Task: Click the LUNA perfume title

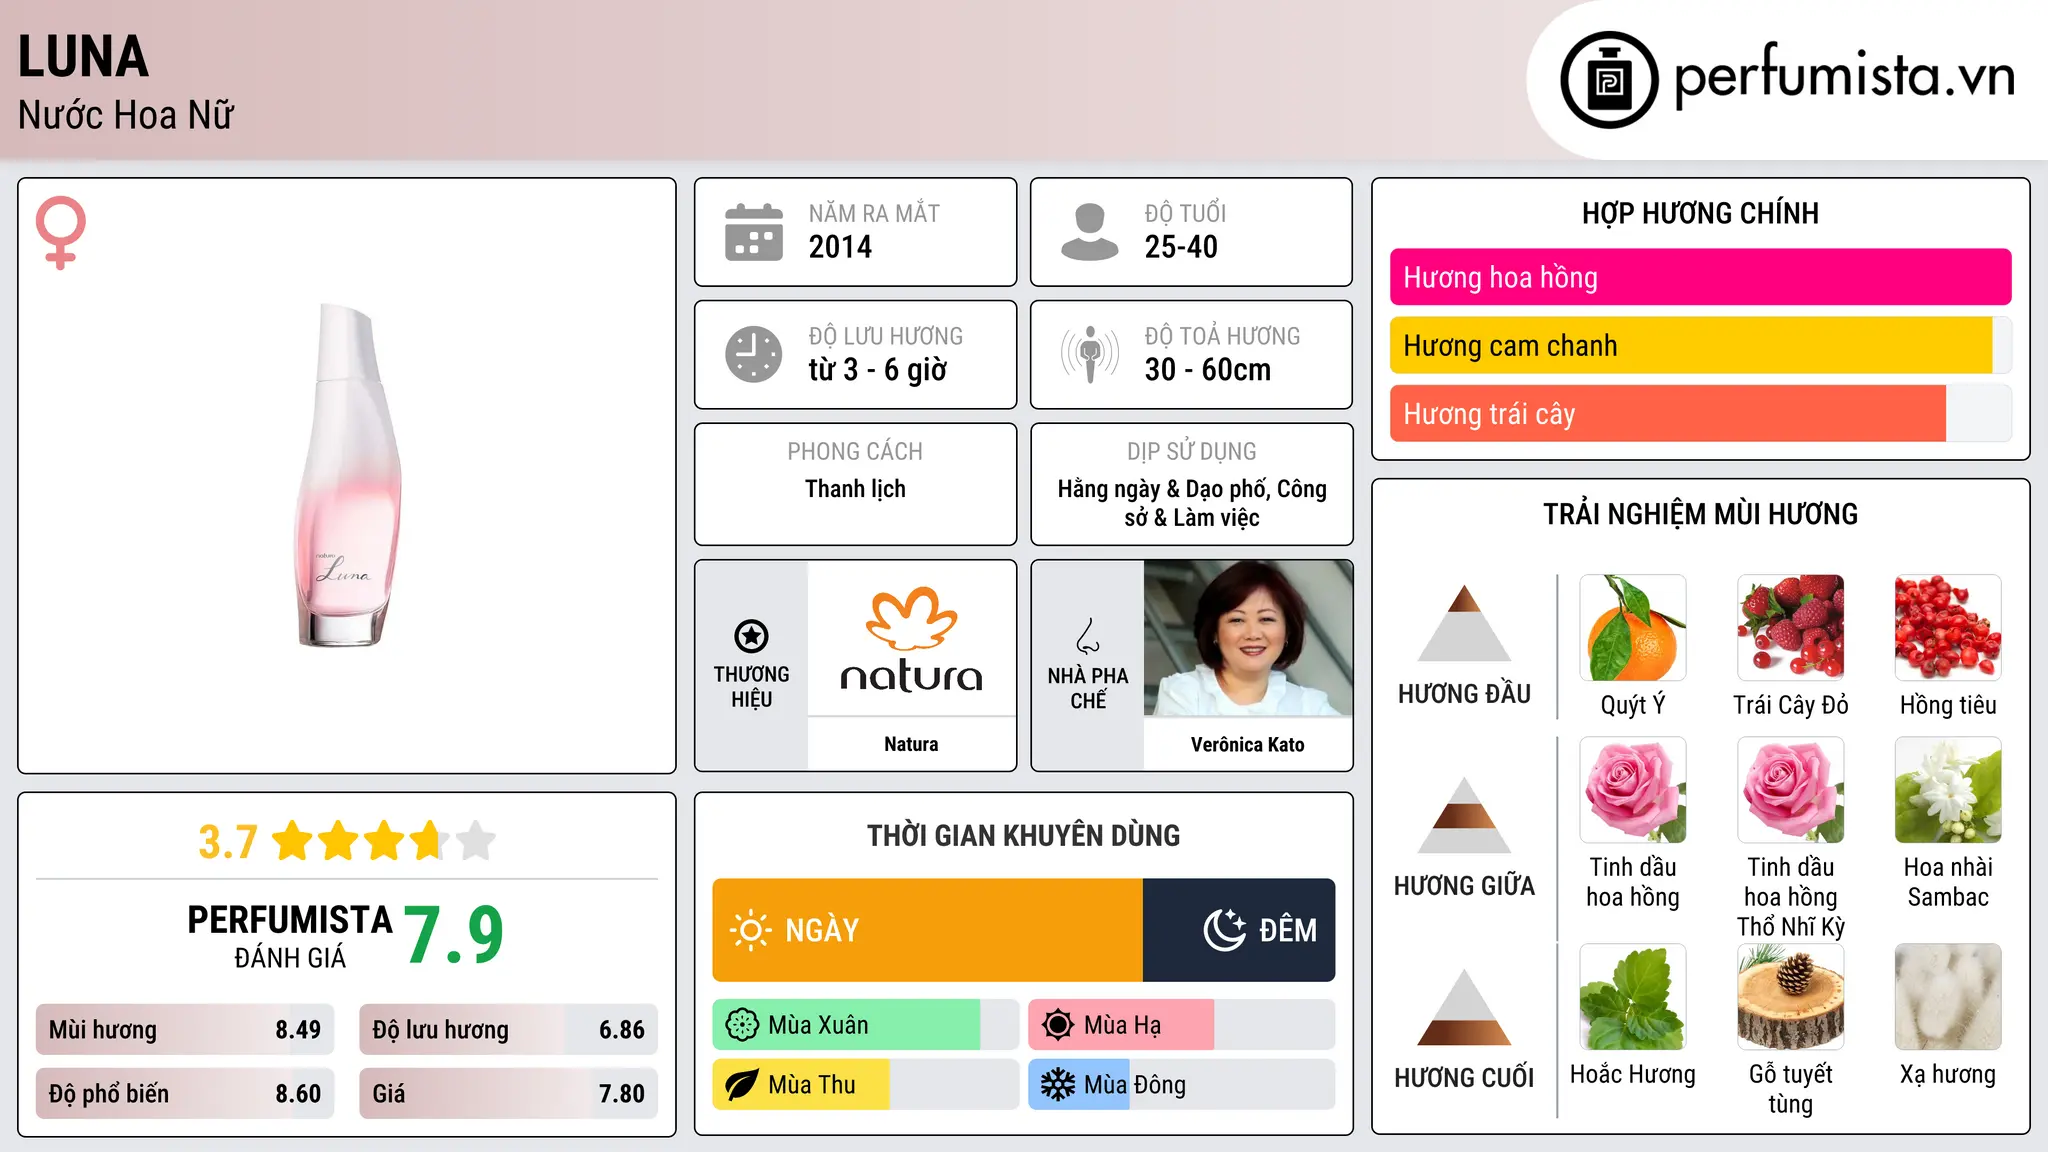Action: point(83,57)
